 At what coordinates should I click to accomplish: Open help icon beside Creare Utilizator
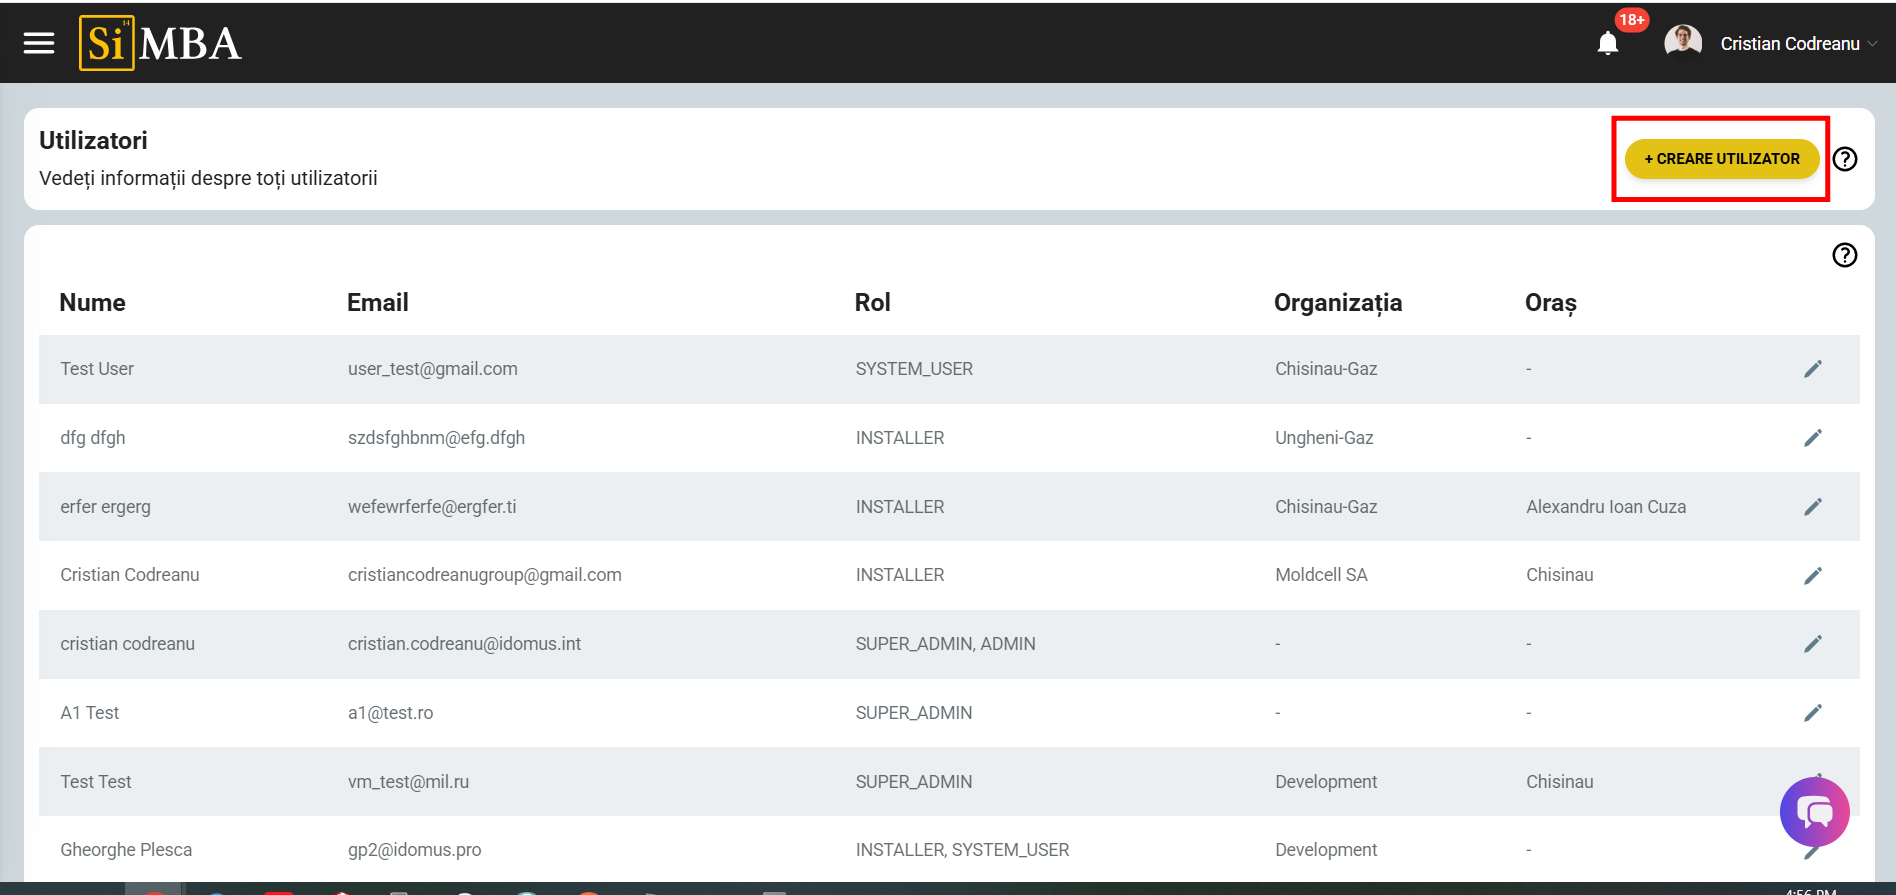(x=1845, y=159)
